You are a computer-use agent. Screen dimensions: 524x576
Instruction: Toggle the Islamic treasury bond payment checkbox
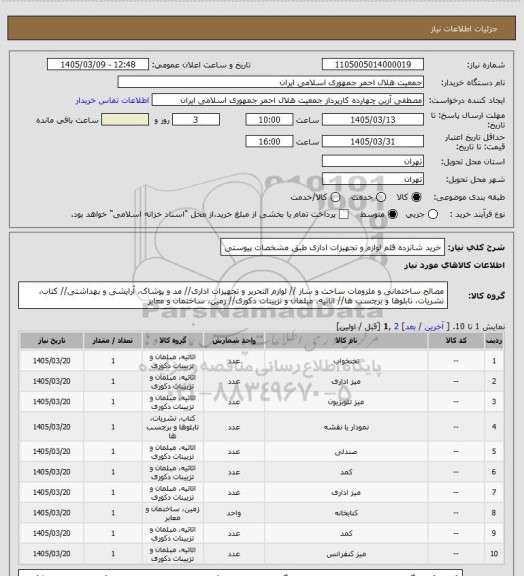[x=344, y=214]
